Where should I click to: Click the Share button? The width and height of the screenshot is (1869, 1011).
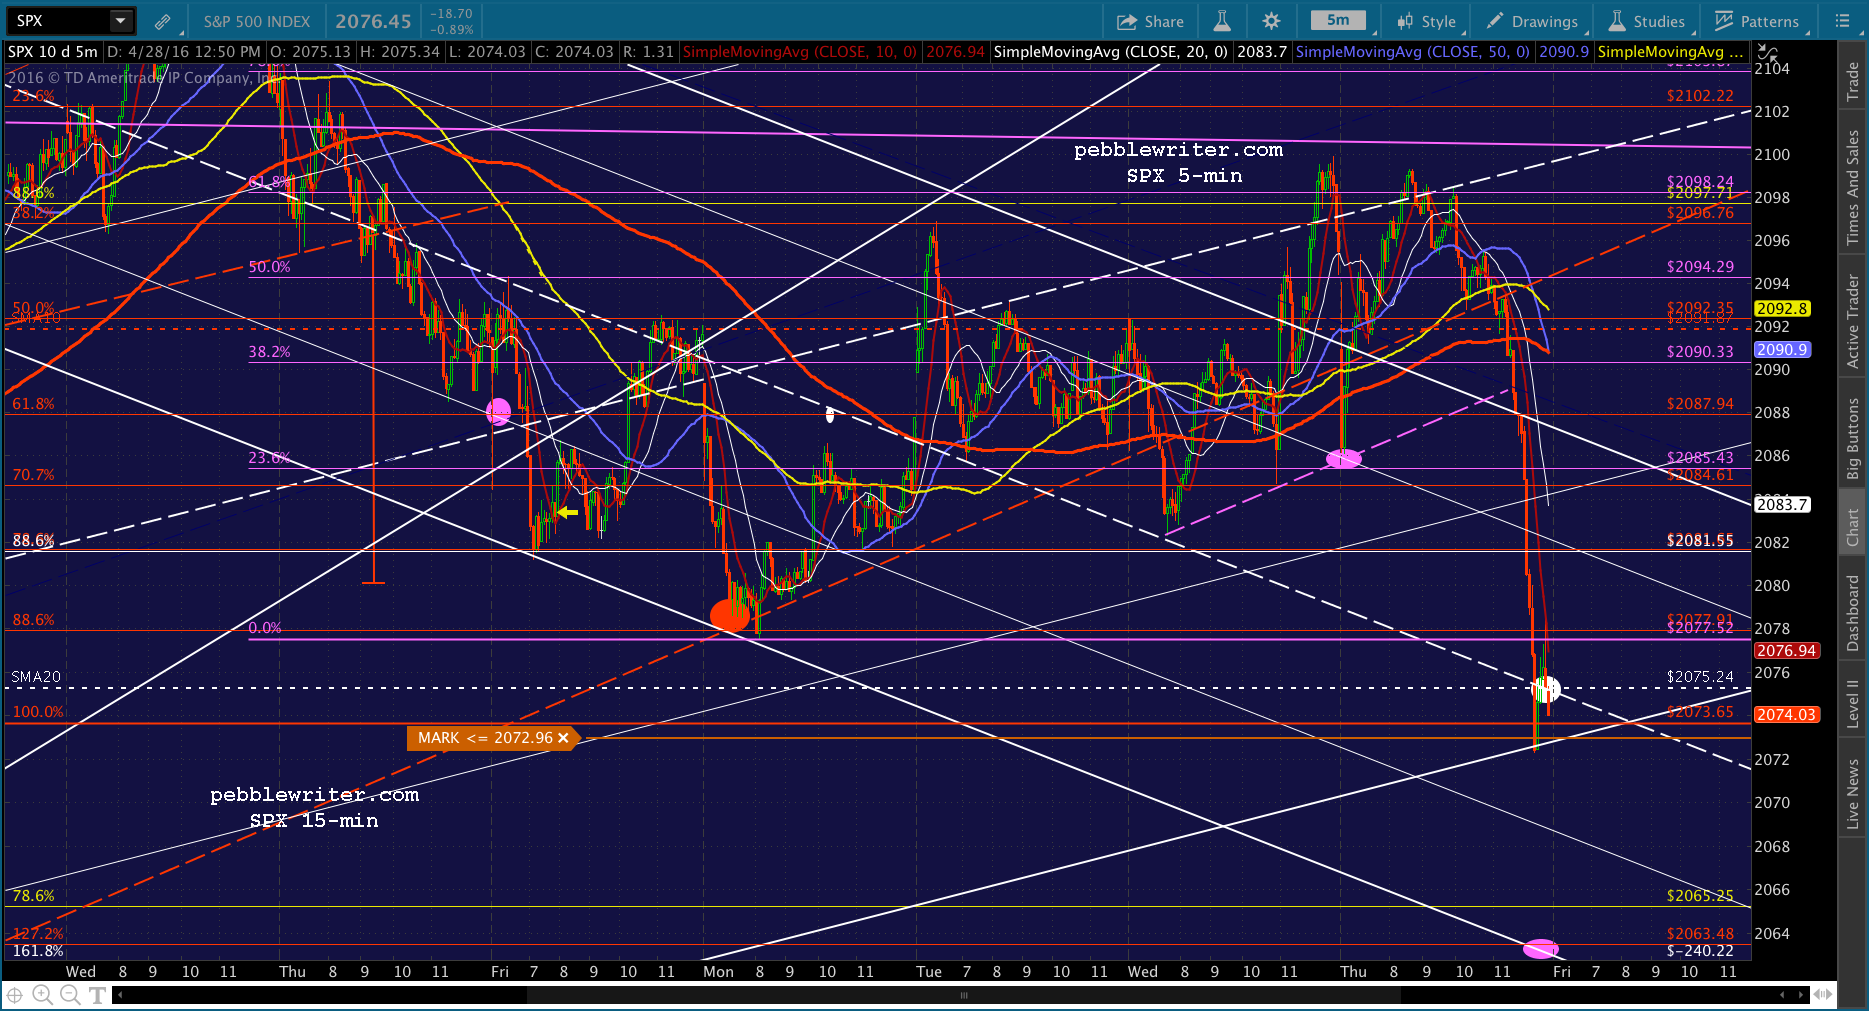pyautogui.click(x=1150, y=21)
